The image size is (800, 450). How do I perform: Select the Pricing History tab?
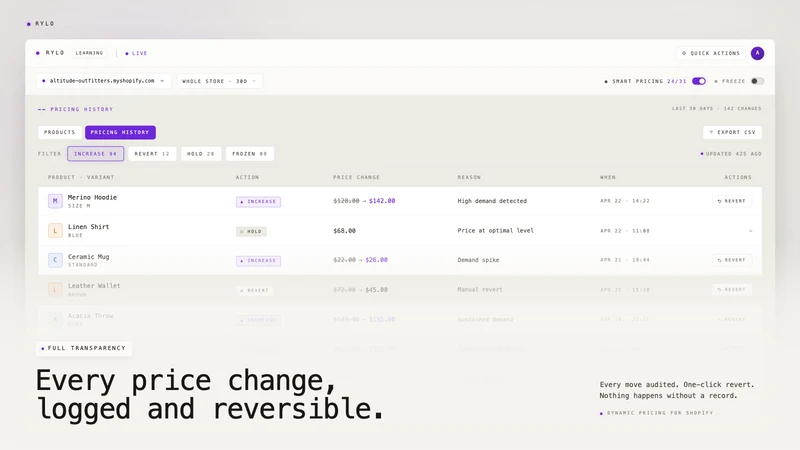[x=120, y=132]
